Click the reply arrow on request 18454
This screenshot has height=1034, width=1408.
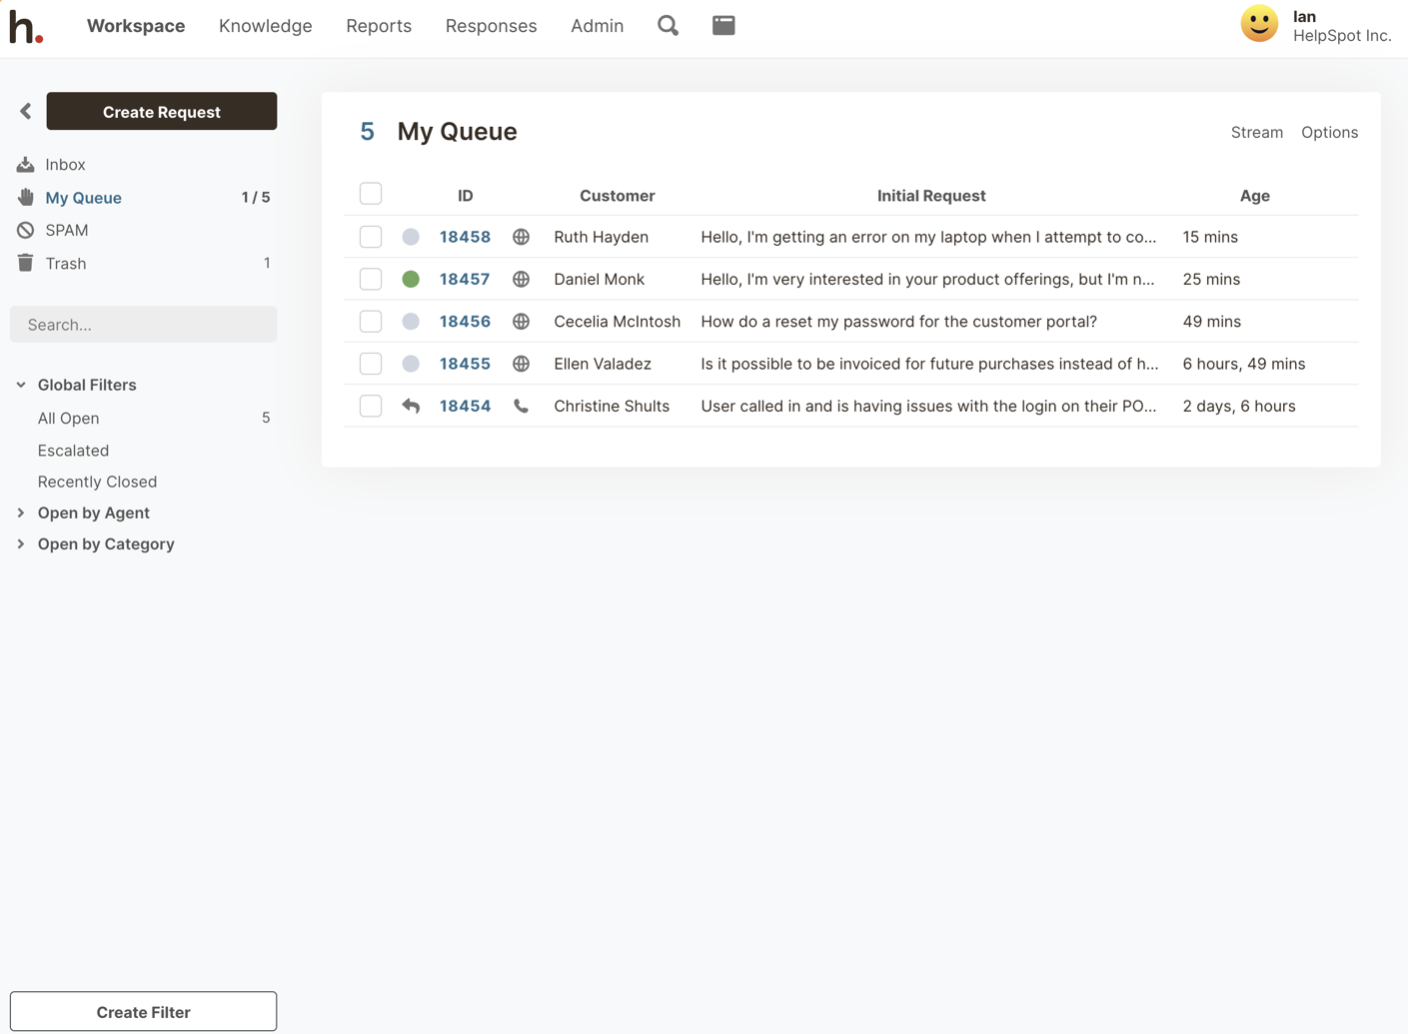(411, 406)
